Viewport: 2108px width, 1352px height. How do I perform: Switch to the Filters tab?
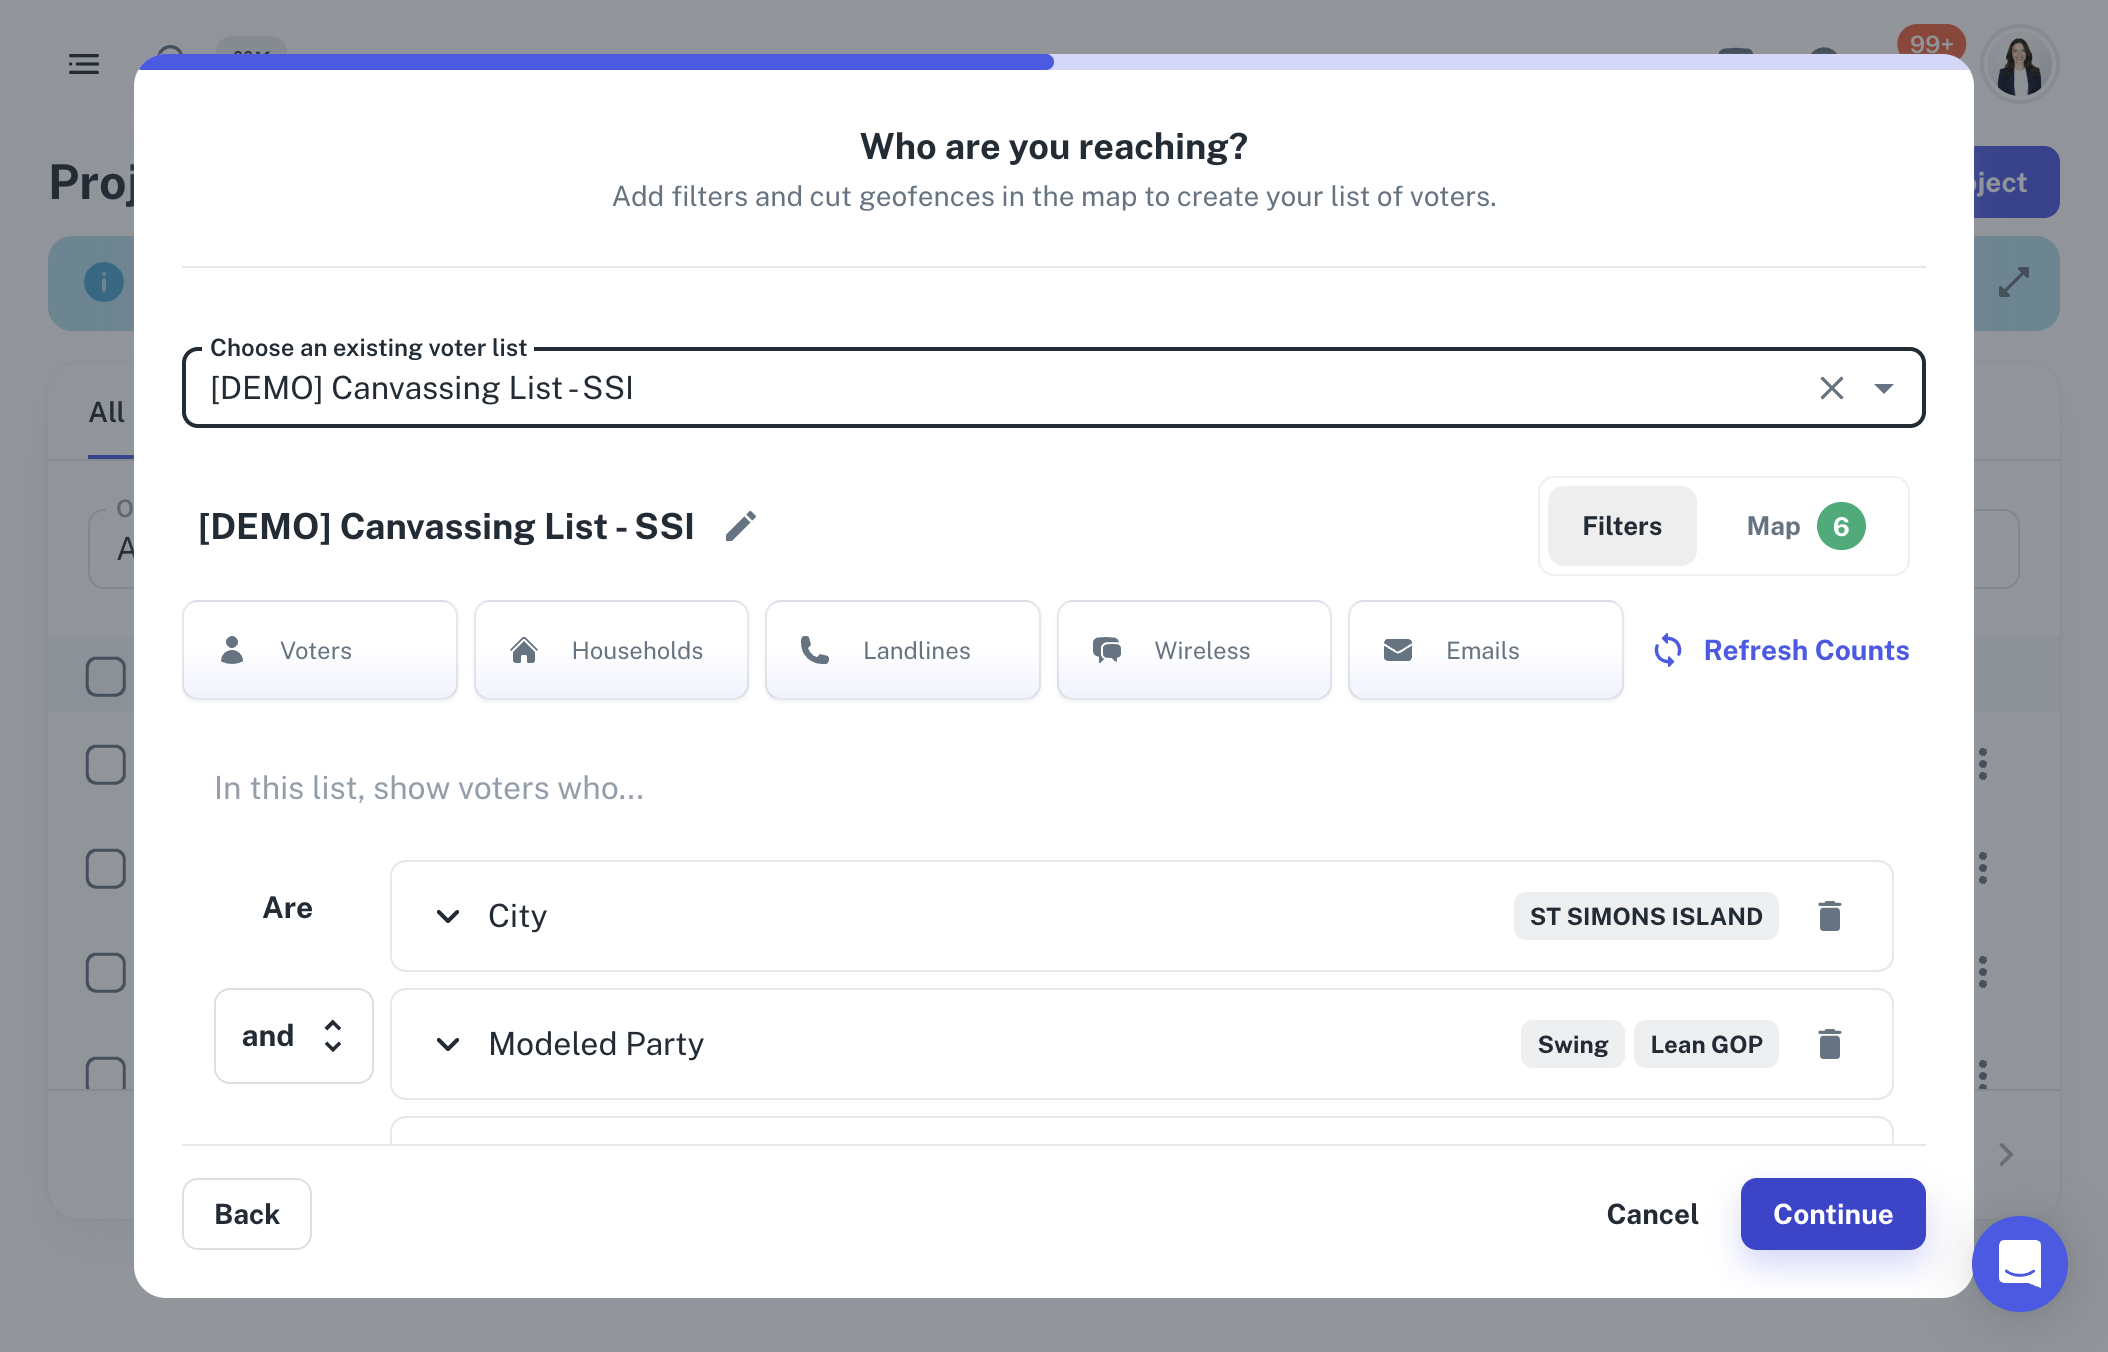tap(1622, 526)
